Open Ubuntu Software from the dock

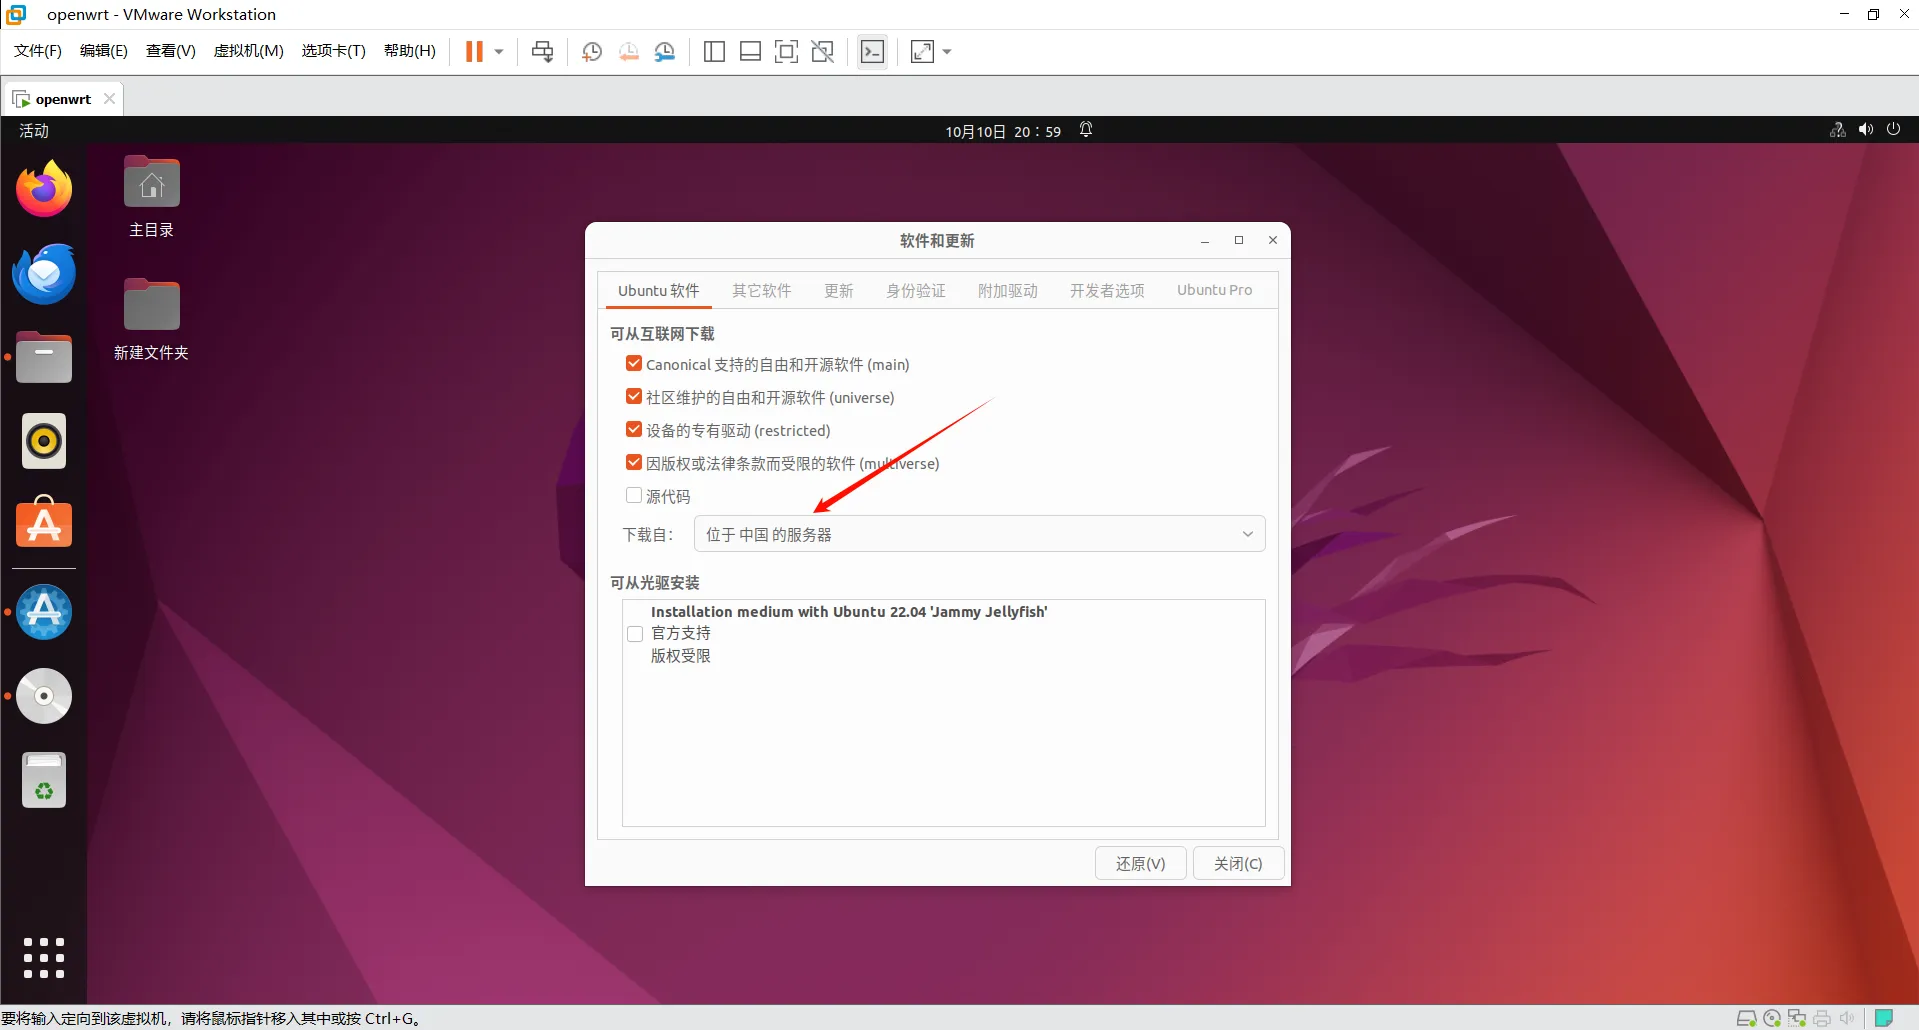43,522
